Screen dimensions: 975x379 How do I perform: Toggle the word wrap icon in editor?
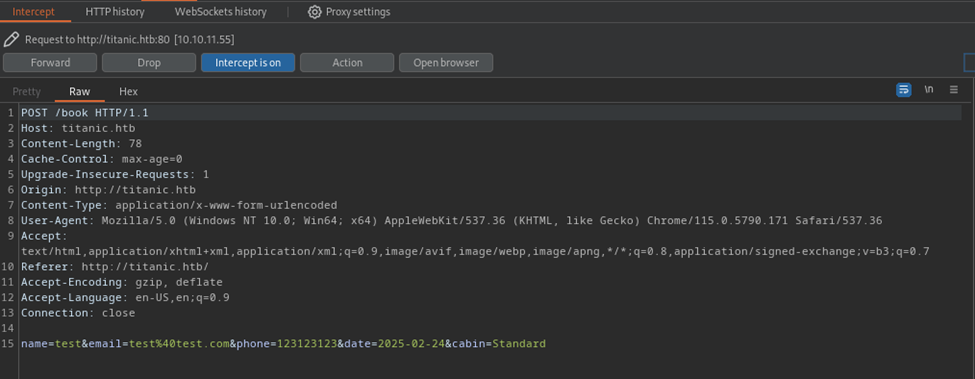[903, 89]
